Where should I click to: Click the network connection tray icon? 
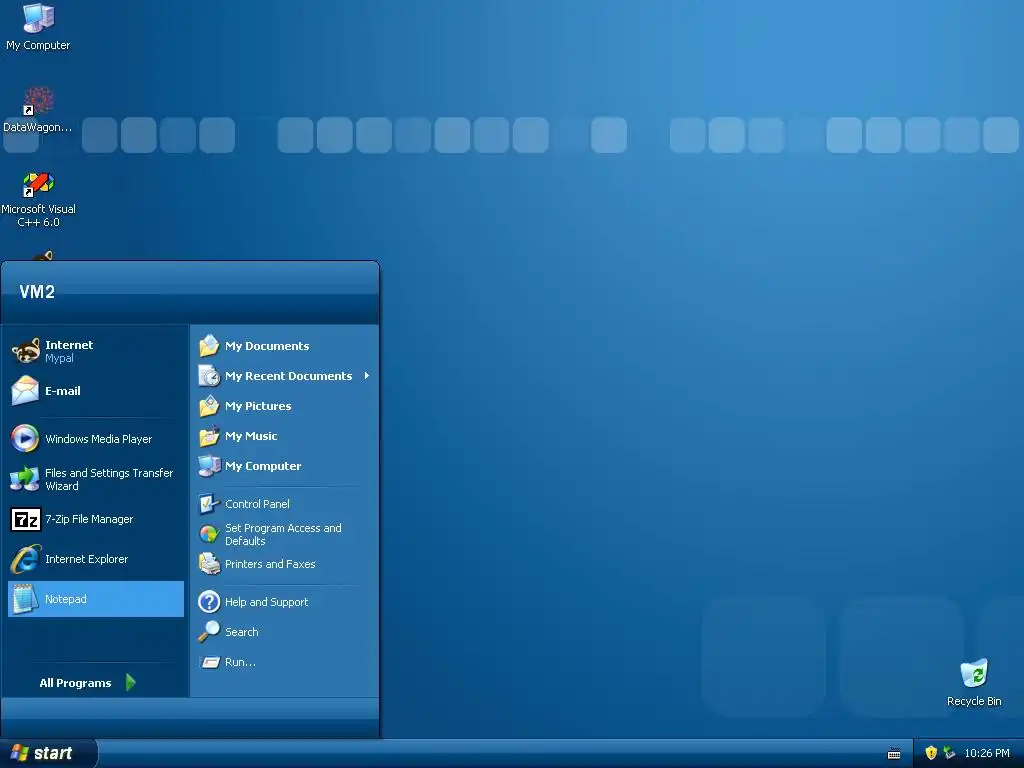[949, 753]
